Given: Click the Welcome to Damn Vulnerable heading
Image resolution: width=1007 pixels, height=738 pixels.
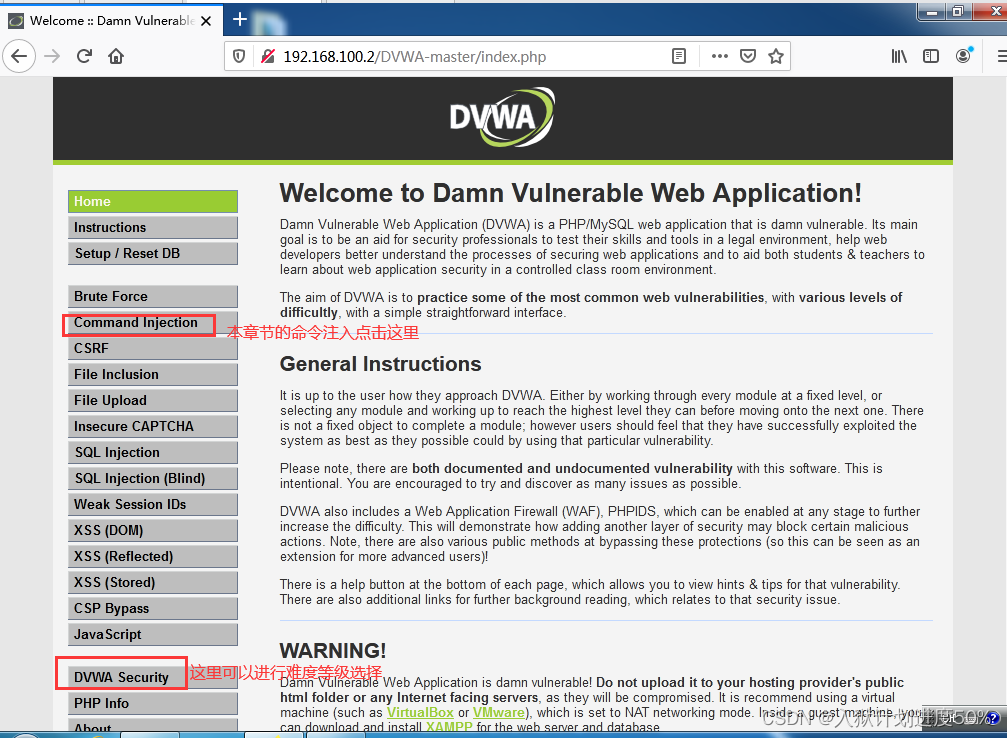Looking at the screenshot, I should coord(570,193).
